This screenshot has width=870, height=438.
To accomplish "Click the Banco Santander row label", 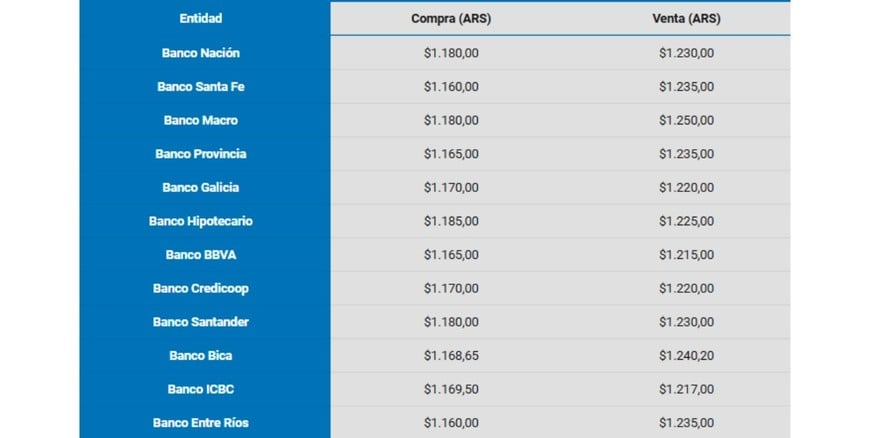I will coord(201,322).
